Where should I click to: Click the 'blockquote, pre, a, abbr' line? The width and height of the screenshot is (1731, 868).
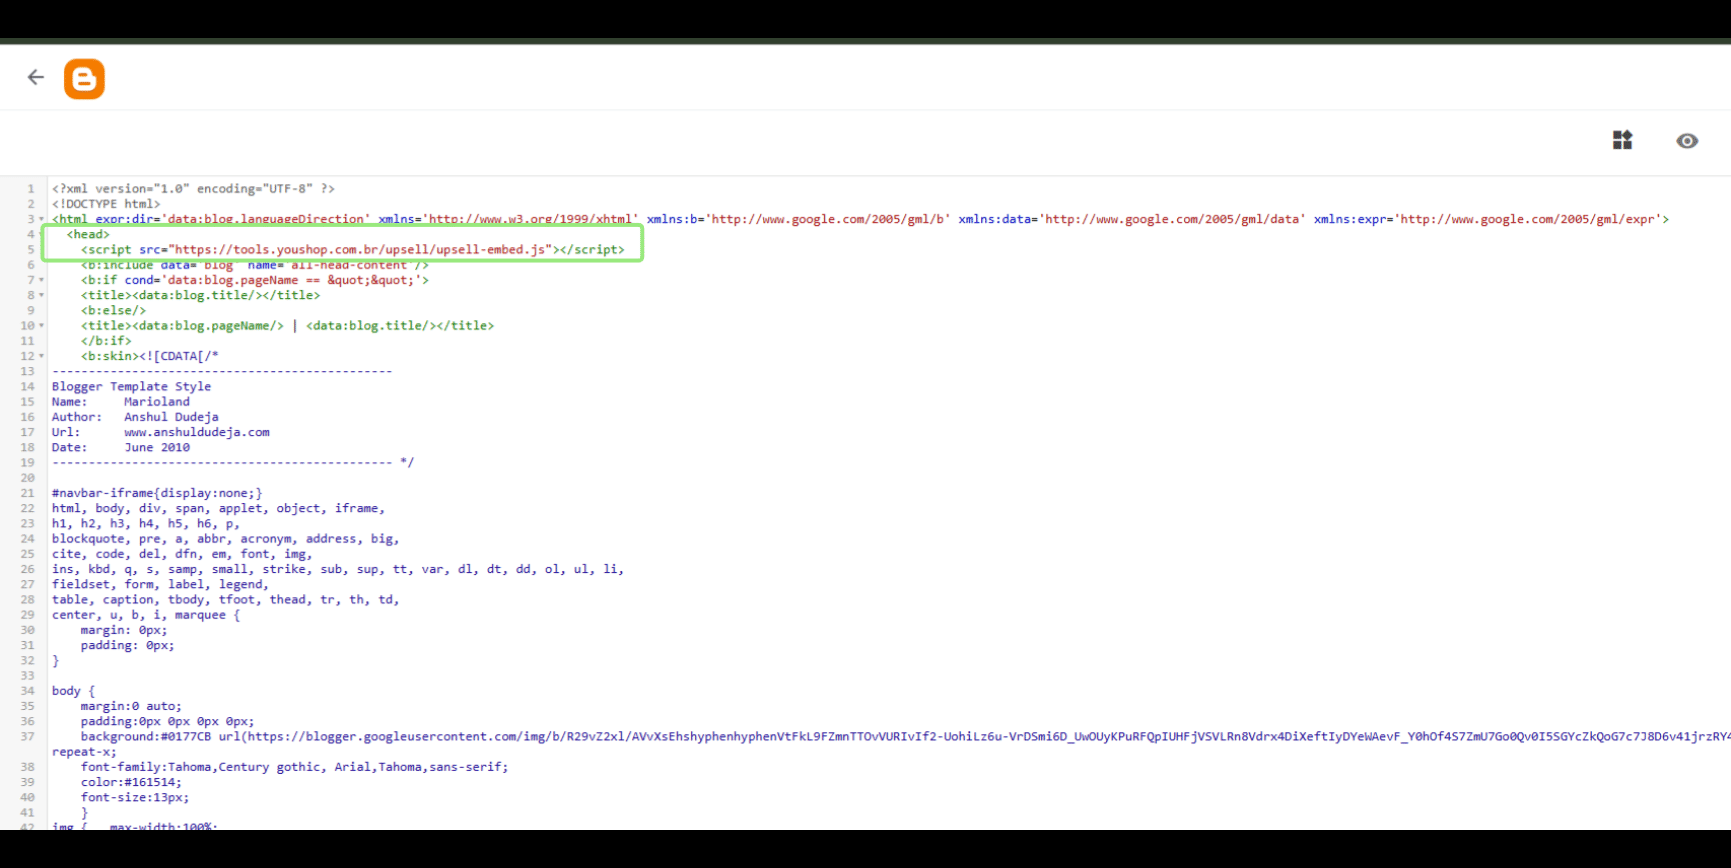coord(226,539)
